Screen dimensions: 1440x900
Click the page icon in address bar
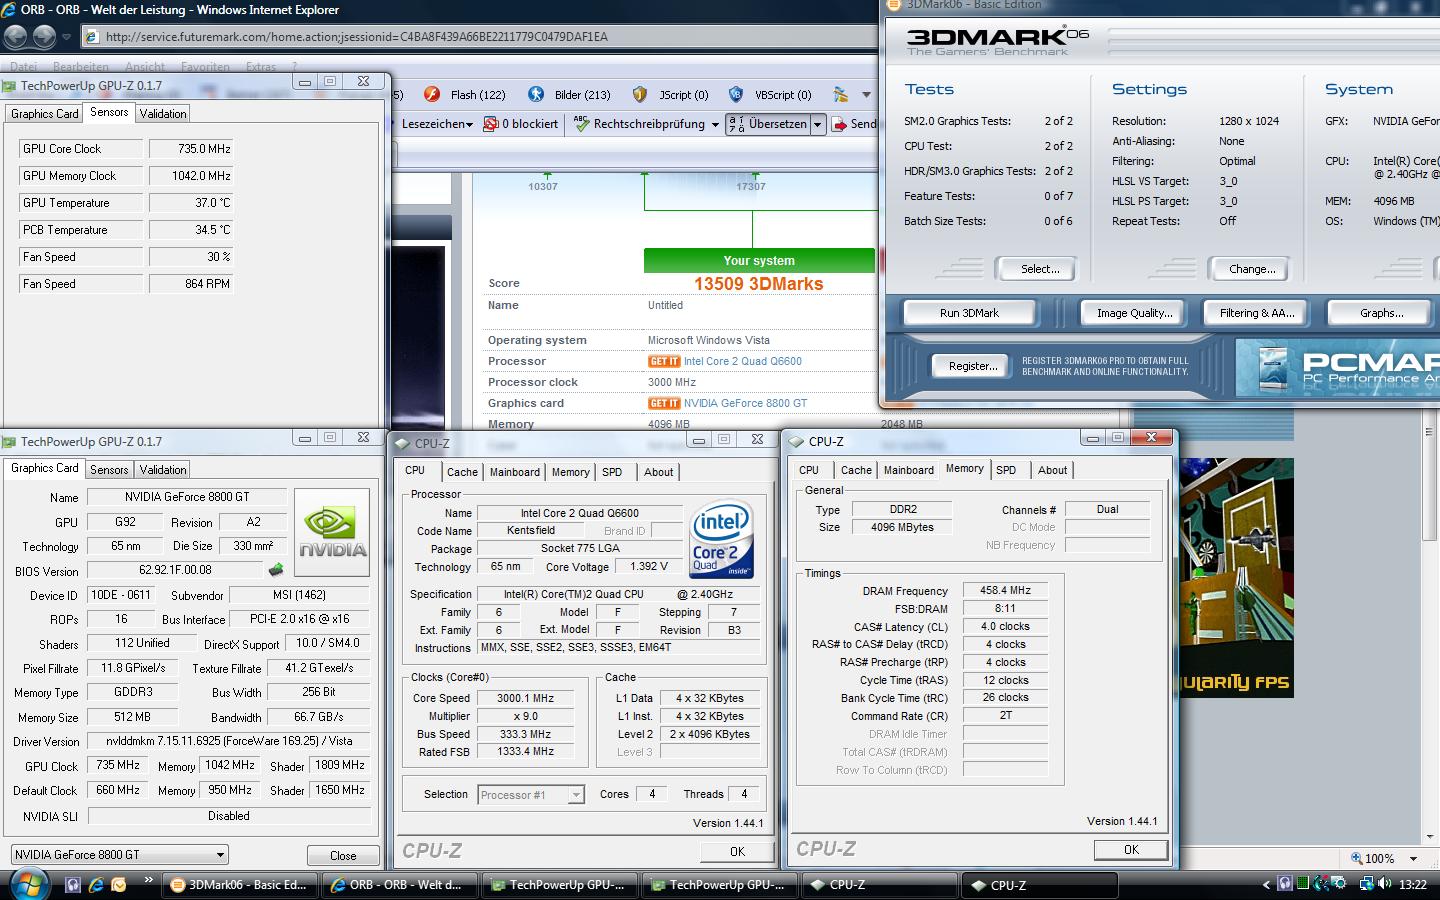coord(92,37)
